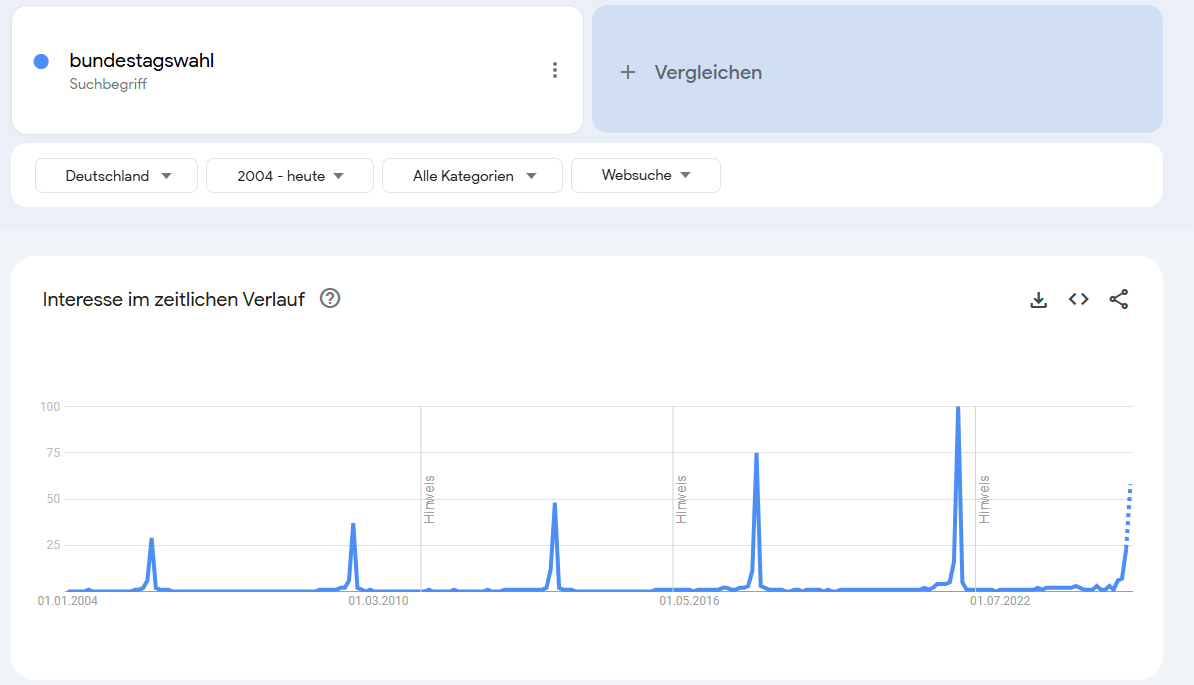The image size is (1194, 685).
Task: Select the Hinweis marker near 01.07.2022
Action: [984, 498]
